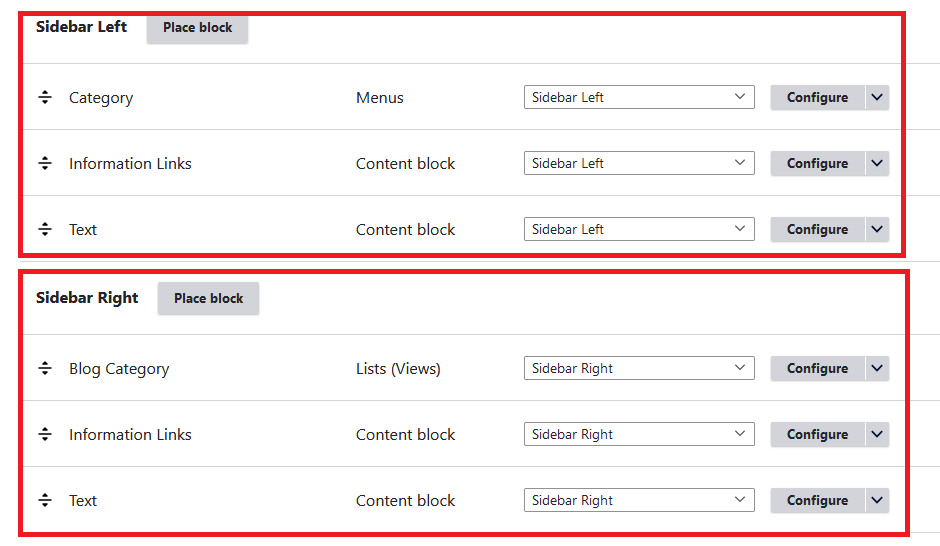This screenshot has width=940, height=546.
Task: Expand actions arrow next to Category Configure
Action: (877, 98)
